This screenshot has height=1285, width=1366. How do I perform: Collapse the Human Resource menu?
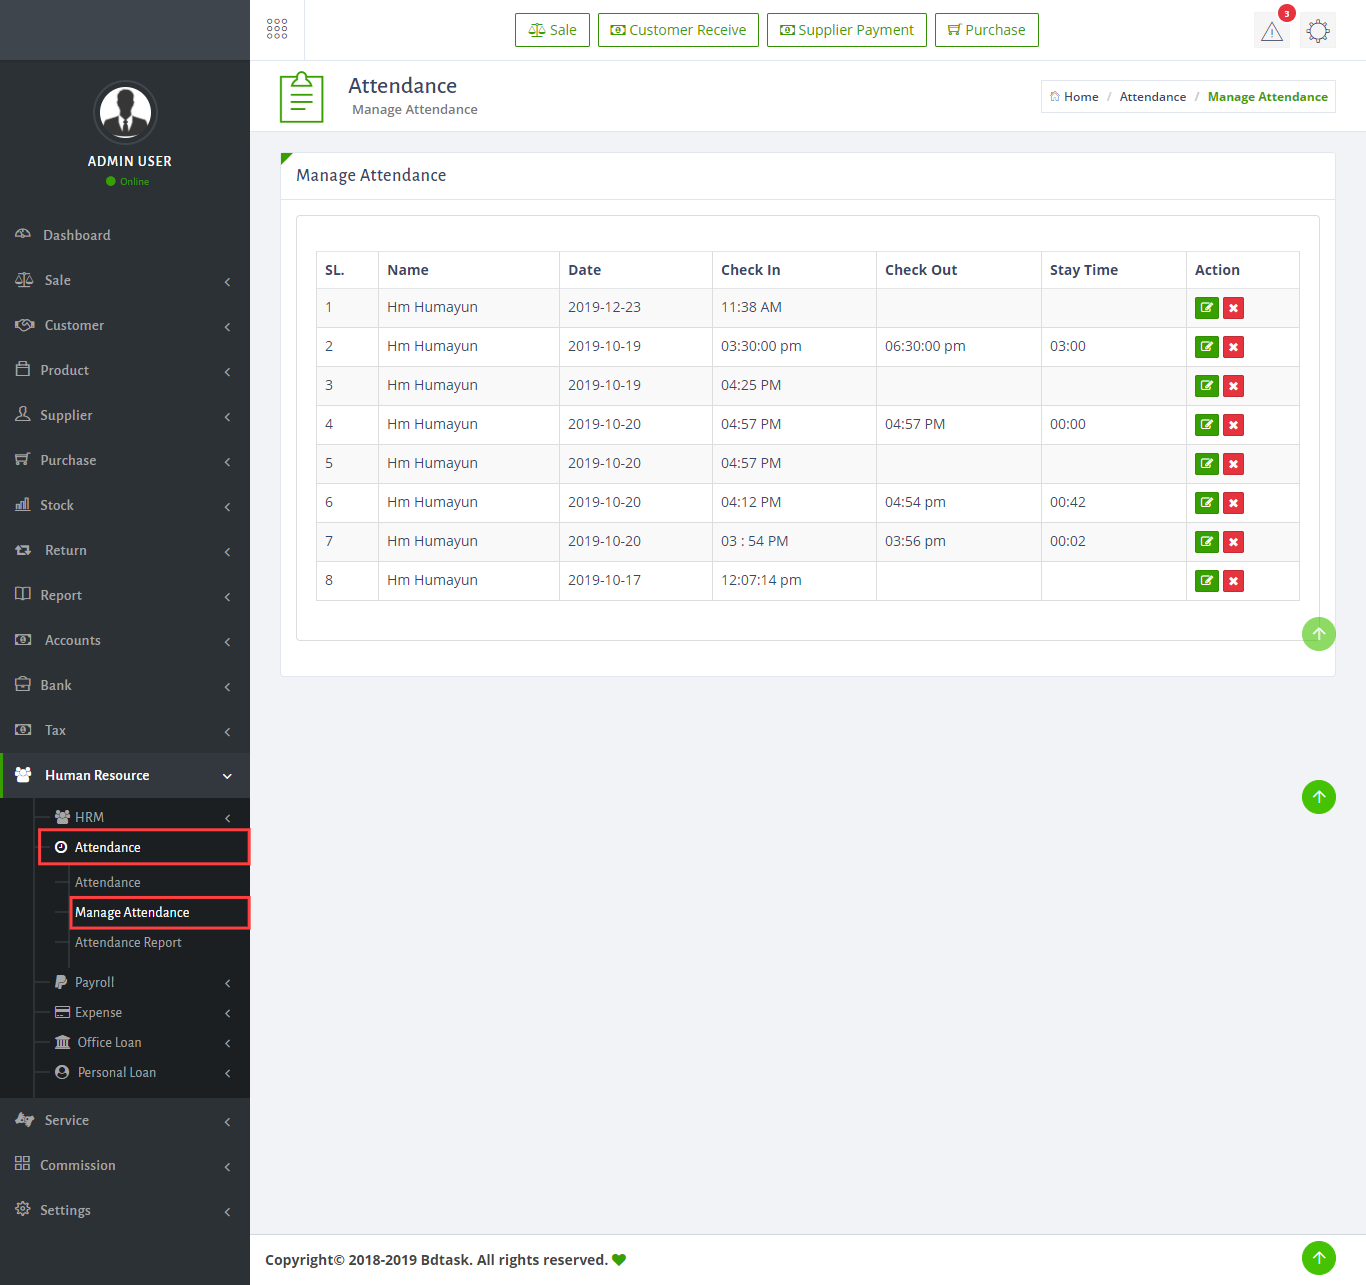[125, 776]
